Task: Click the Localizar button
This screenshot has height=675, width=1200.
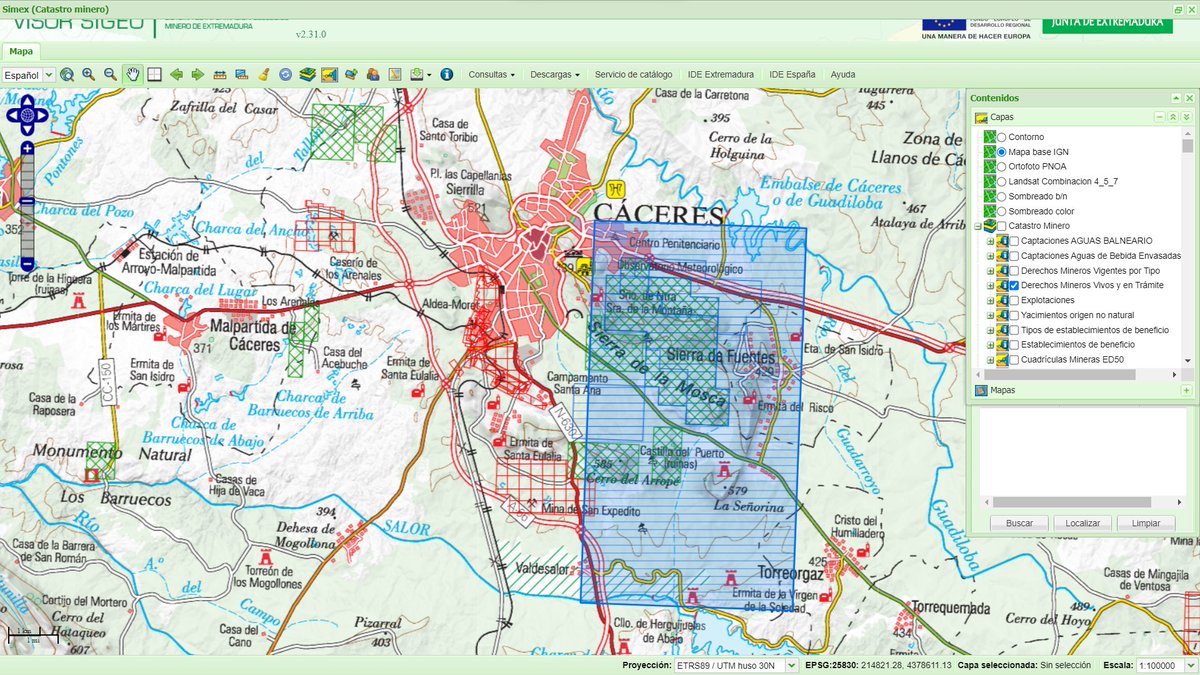Action: coord(1083,523)
